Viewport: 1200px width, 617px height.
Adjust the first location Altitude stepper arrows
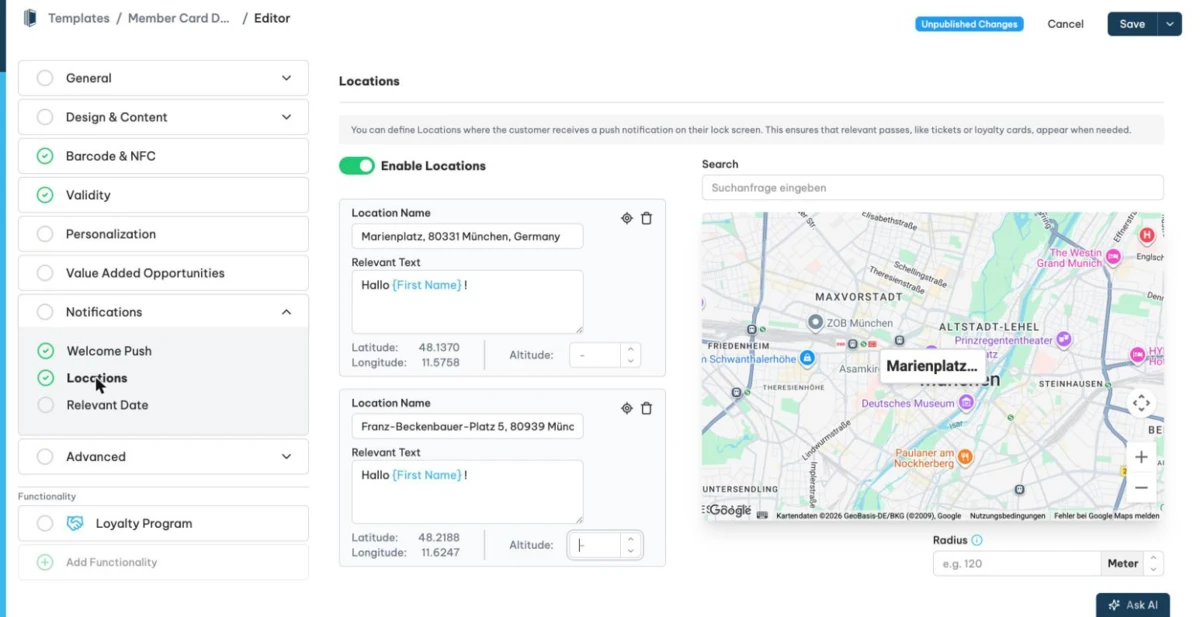630,355
